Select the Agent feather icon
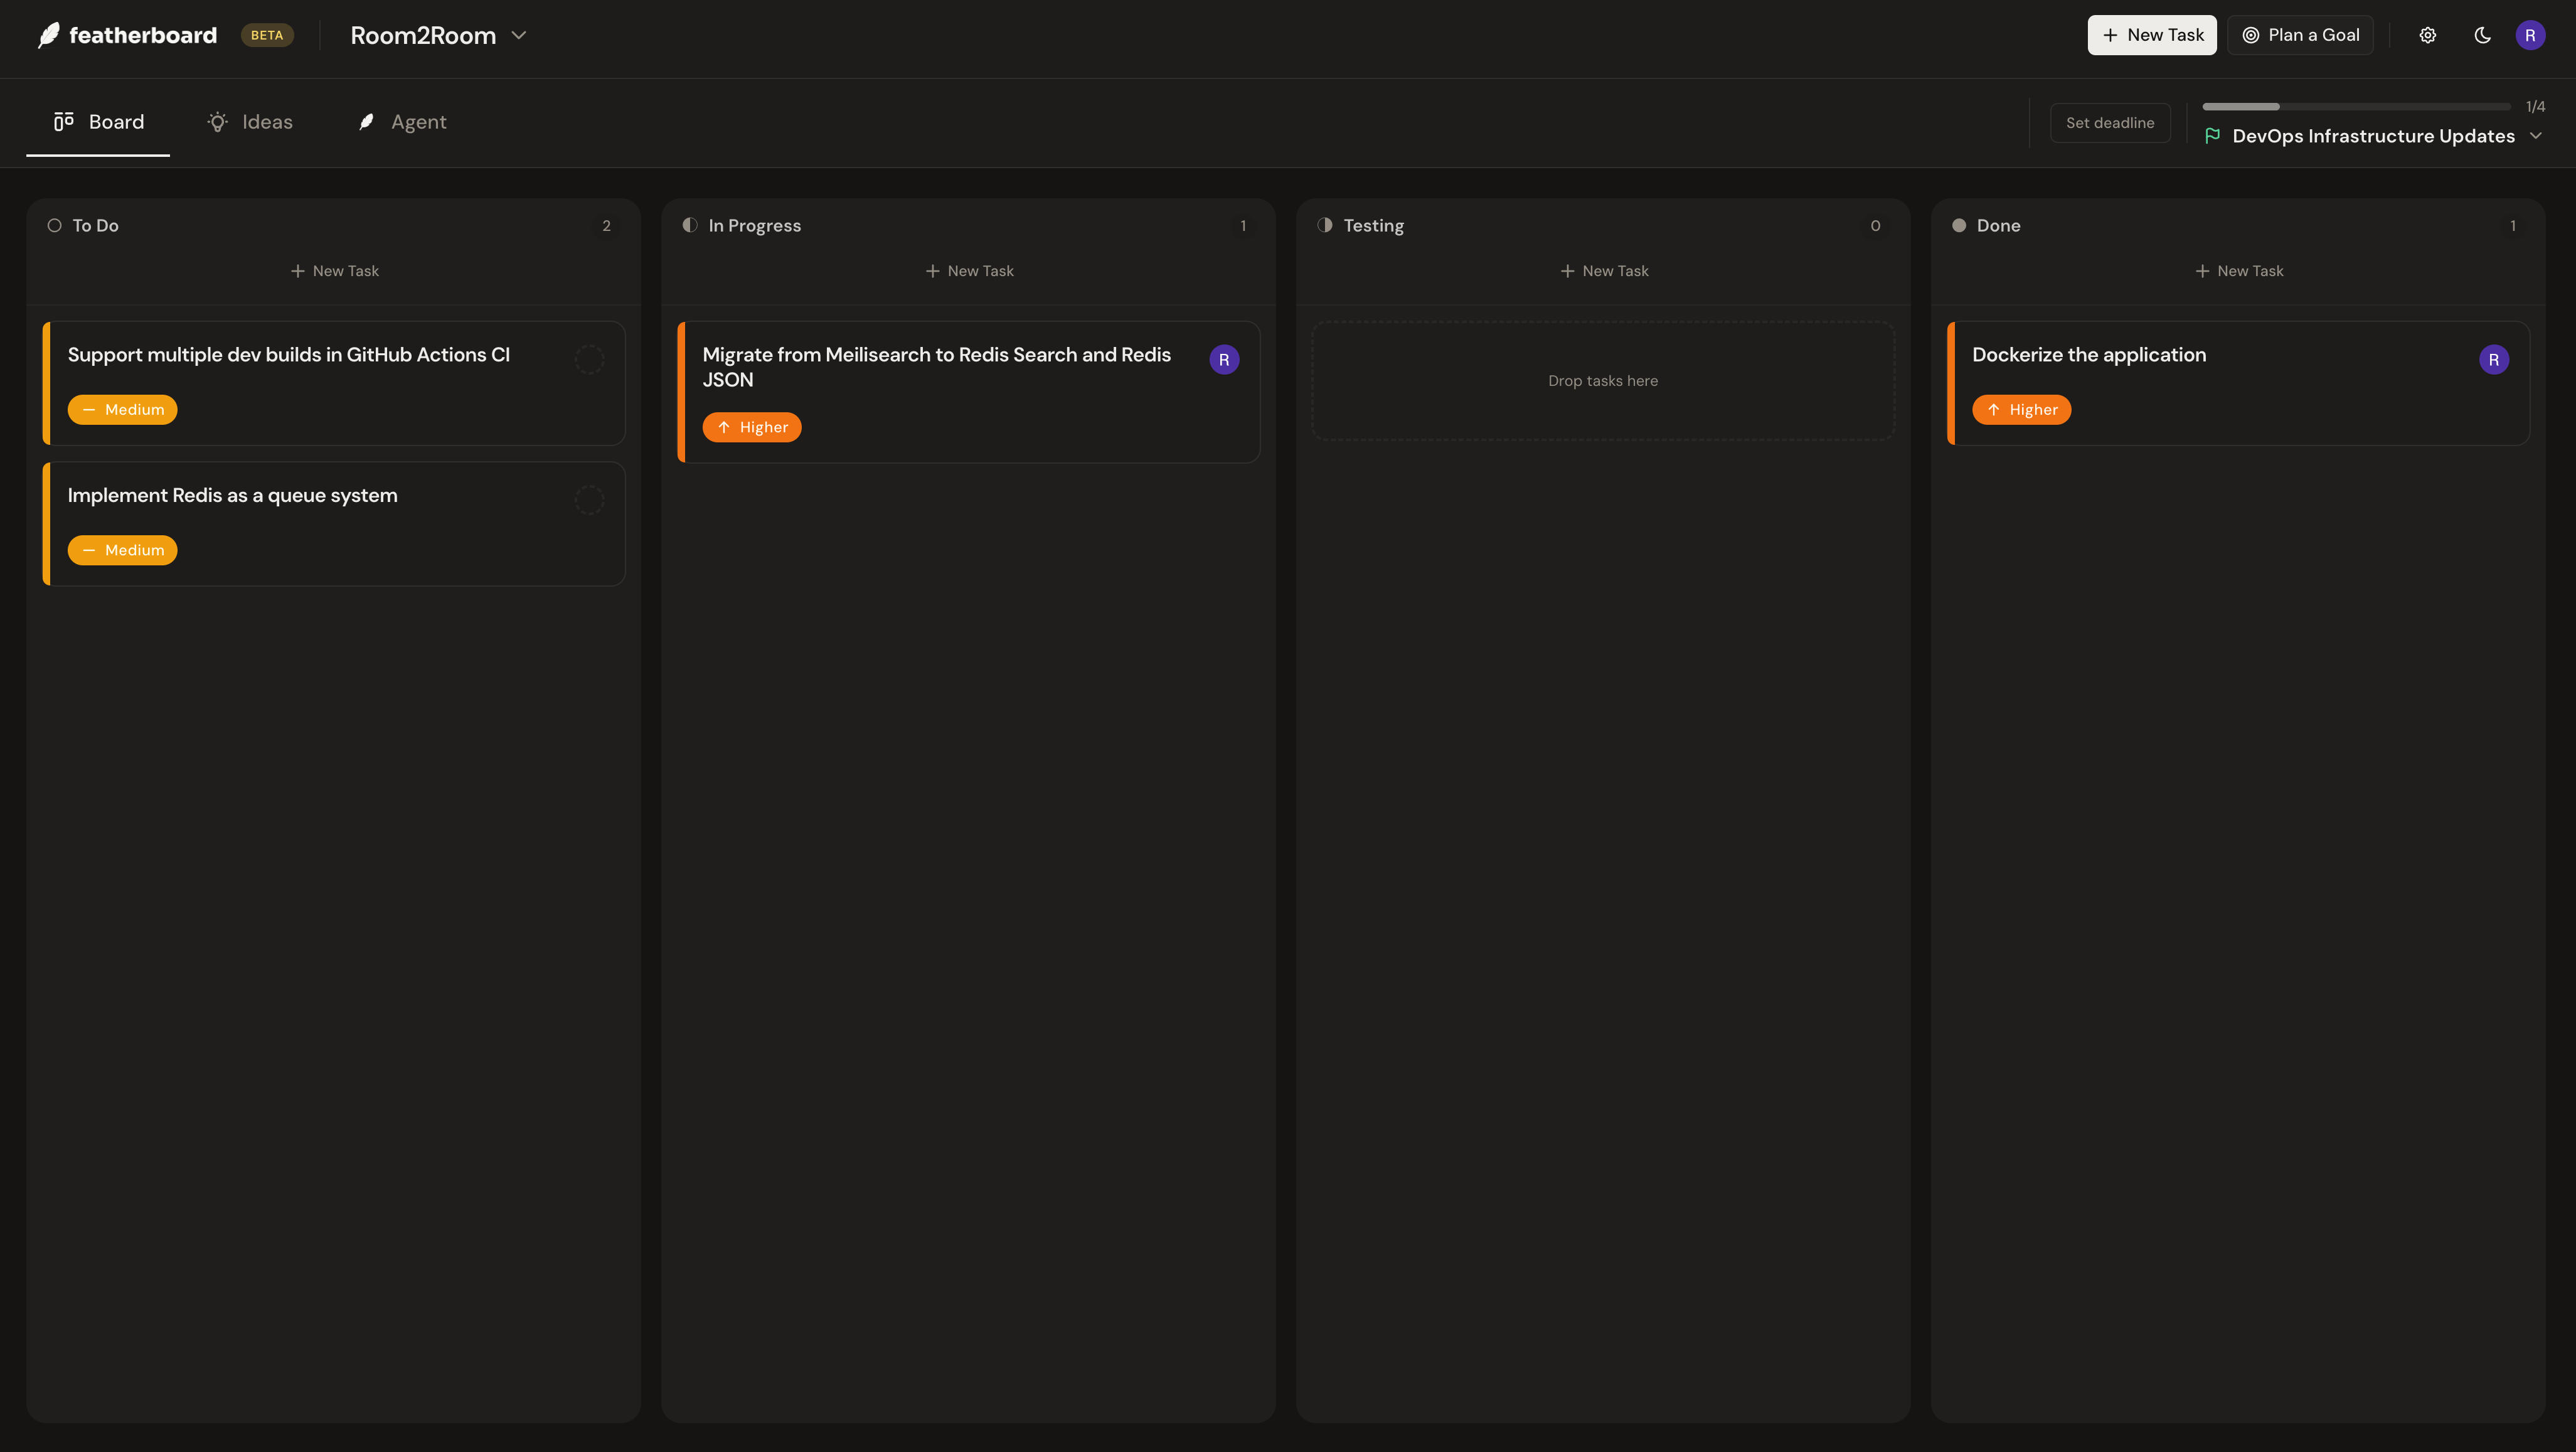The image size is (2576, 1452). [x=367, y=121]
